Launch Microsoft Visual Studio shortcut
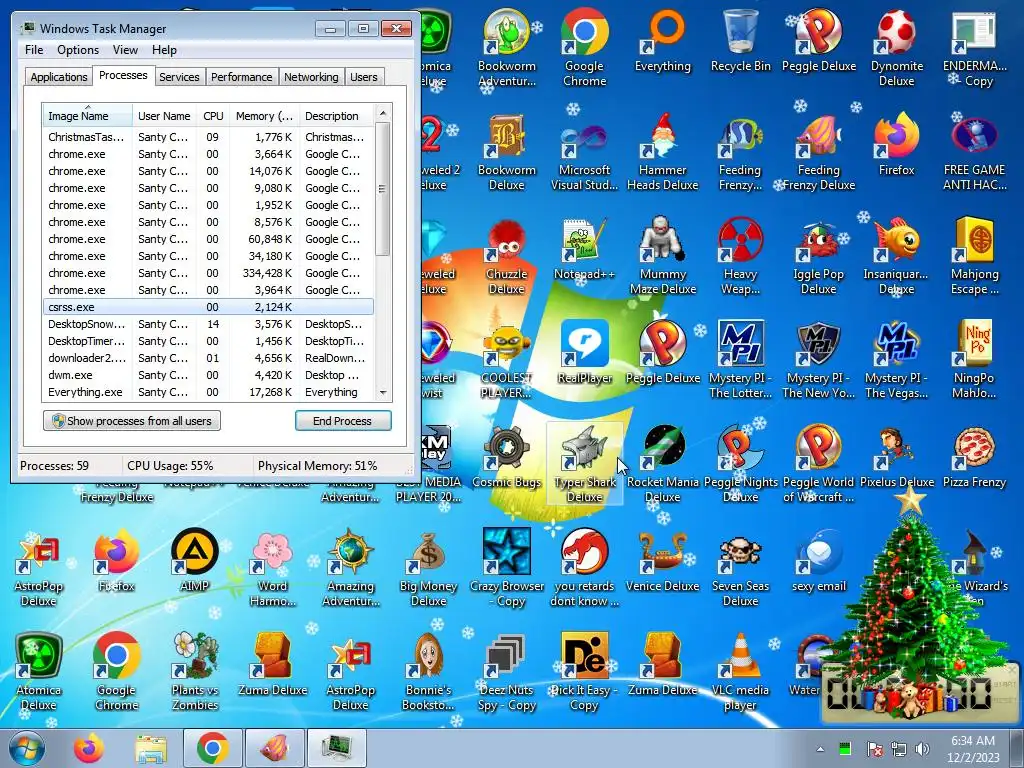 pos(584,152)
